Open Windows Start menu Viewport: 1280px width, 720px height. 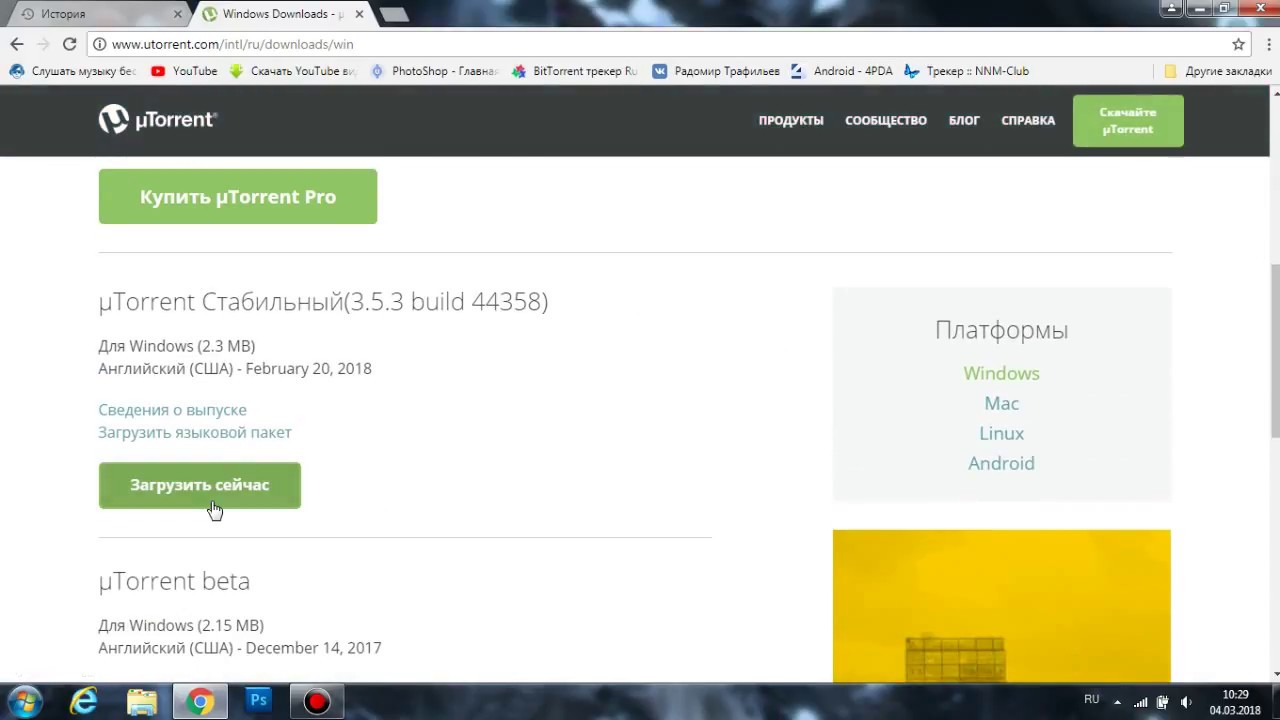click(x=24, y=701)
